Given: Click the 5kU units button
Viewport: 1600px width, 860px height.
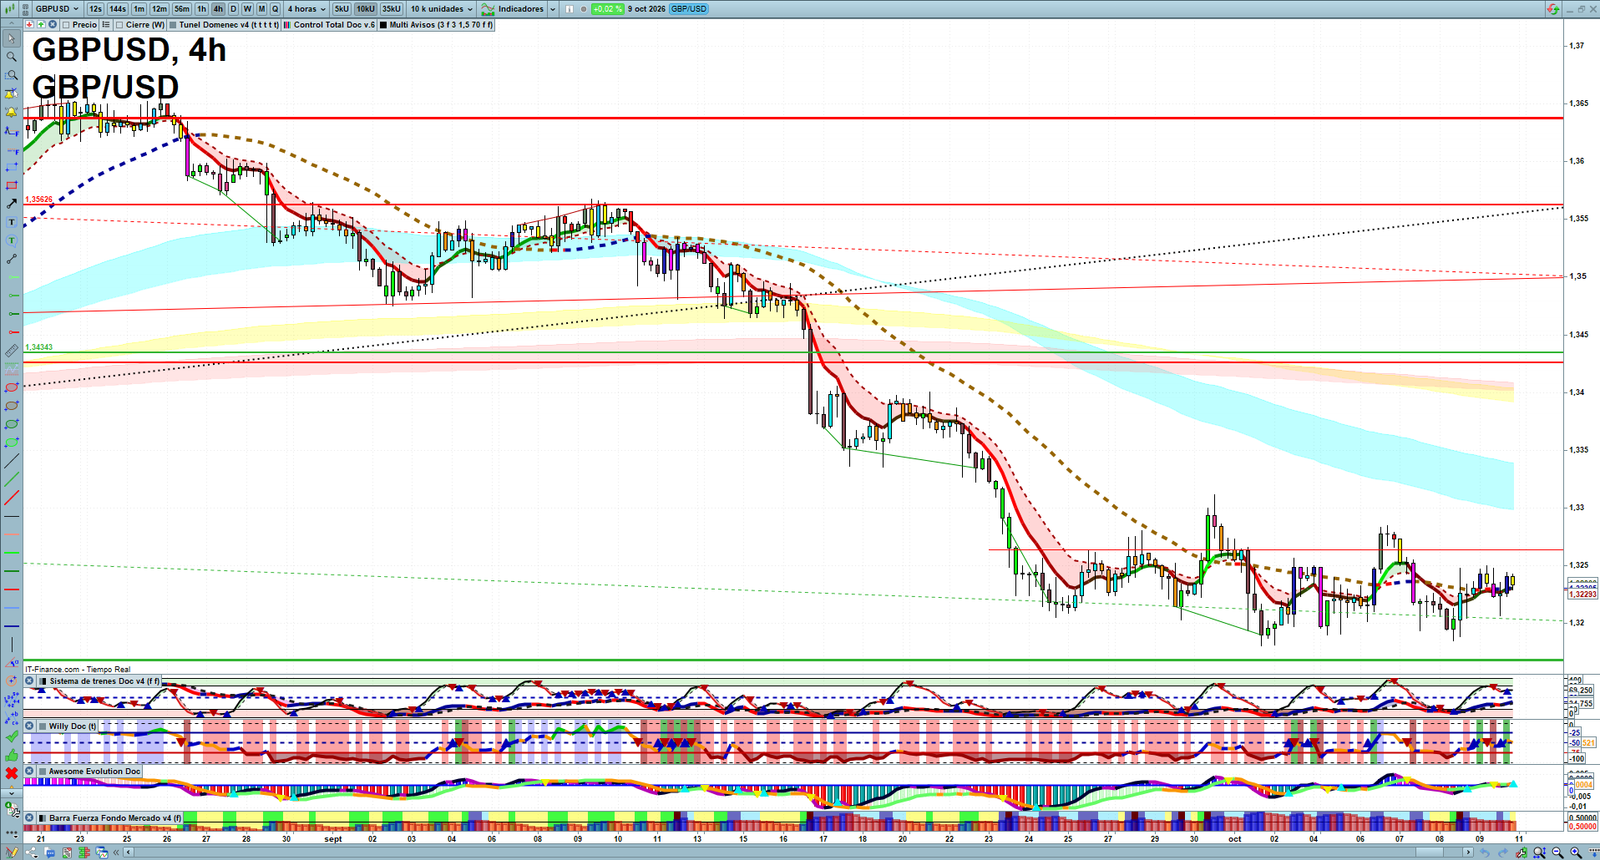Looking at the screenshot, I should pyautogui.click(x=341, y=9).
